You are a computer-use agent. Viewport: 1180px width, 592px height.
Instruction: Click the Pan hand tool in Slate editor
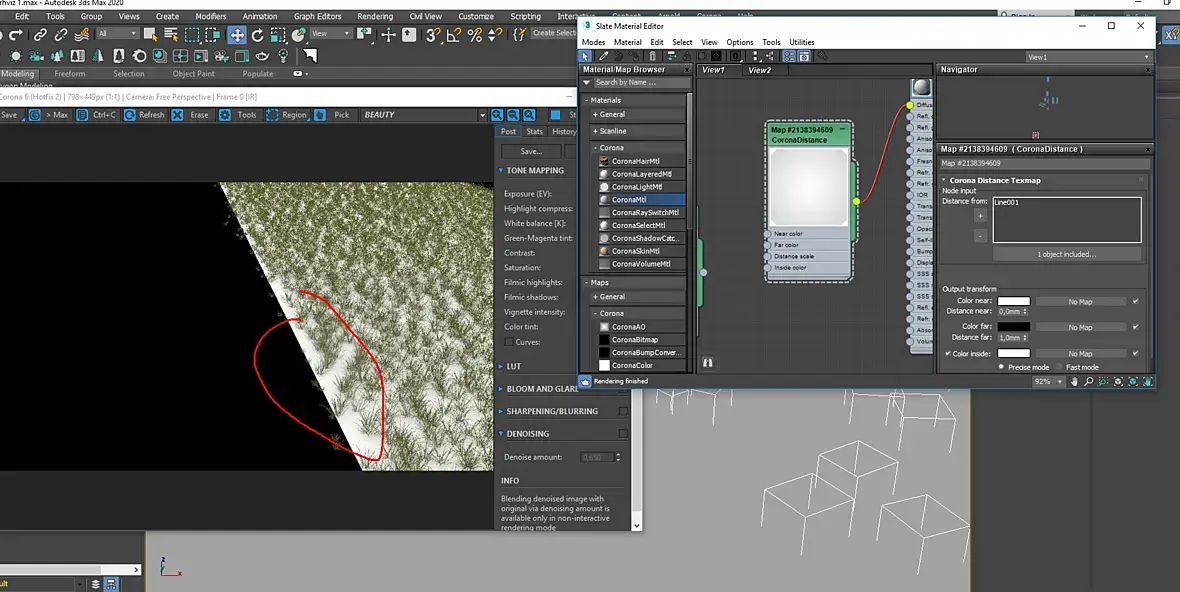click(1074, 382)
